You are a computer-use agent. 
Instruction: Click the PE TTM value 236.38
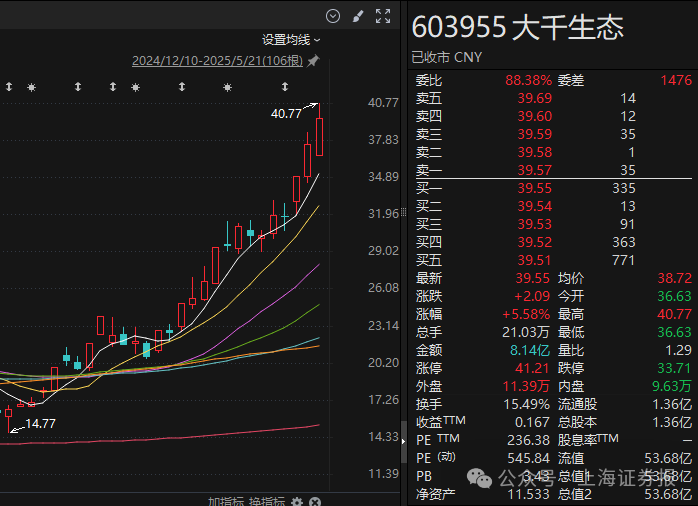coord(529,441)
